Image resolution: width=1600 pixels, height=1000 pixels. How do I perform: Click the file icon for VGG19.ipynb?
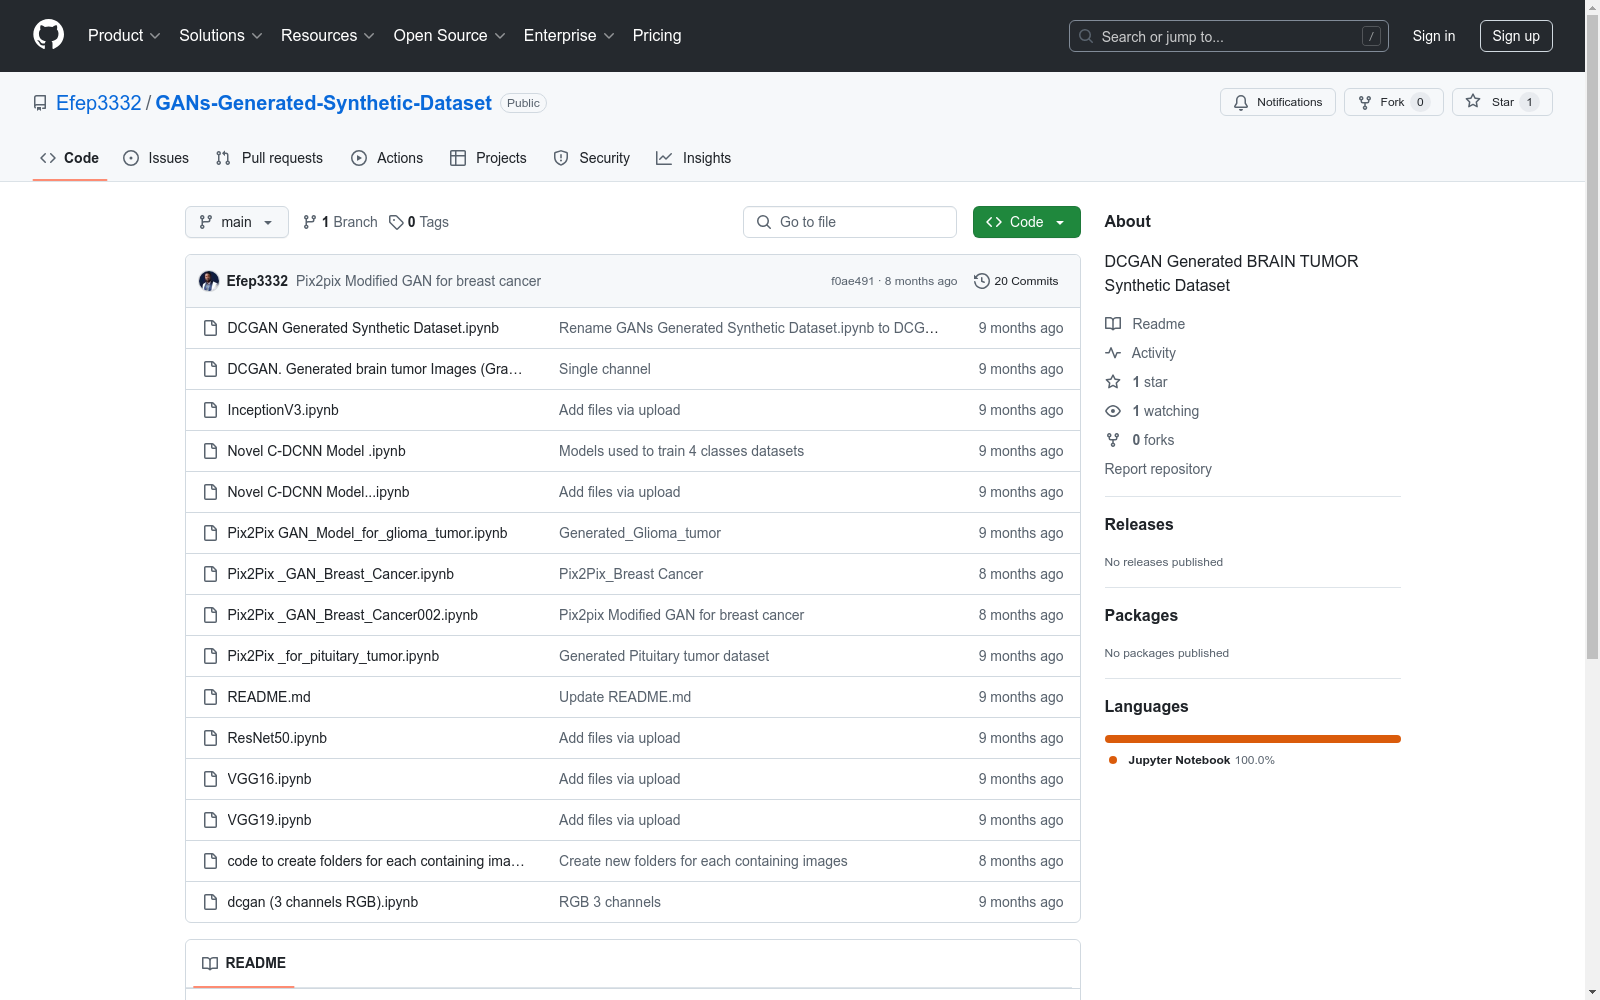coord(210,820)
